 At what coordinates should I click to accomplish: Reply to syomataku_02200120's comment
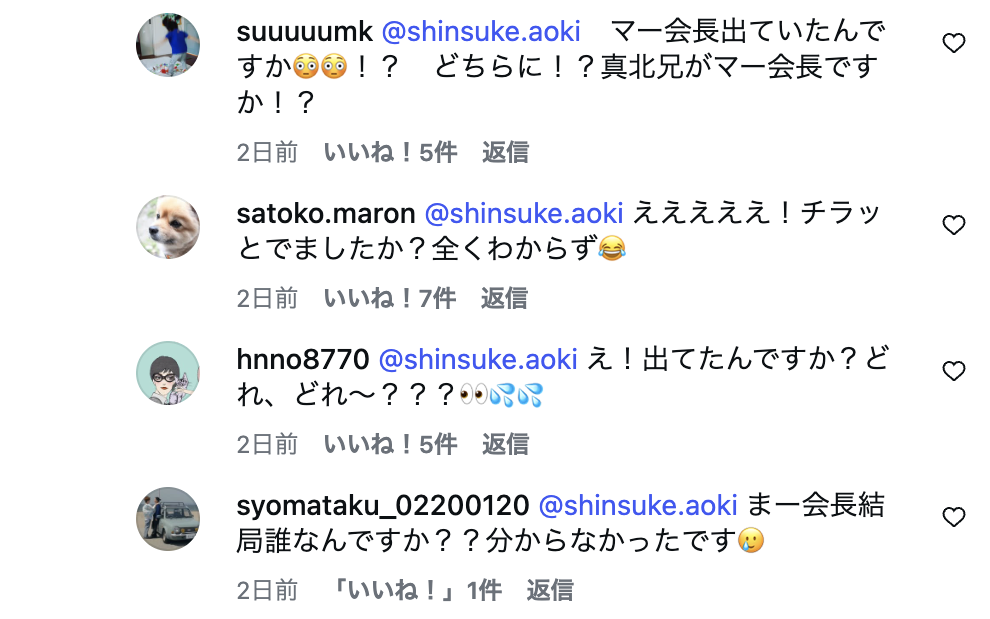[550, 590]
